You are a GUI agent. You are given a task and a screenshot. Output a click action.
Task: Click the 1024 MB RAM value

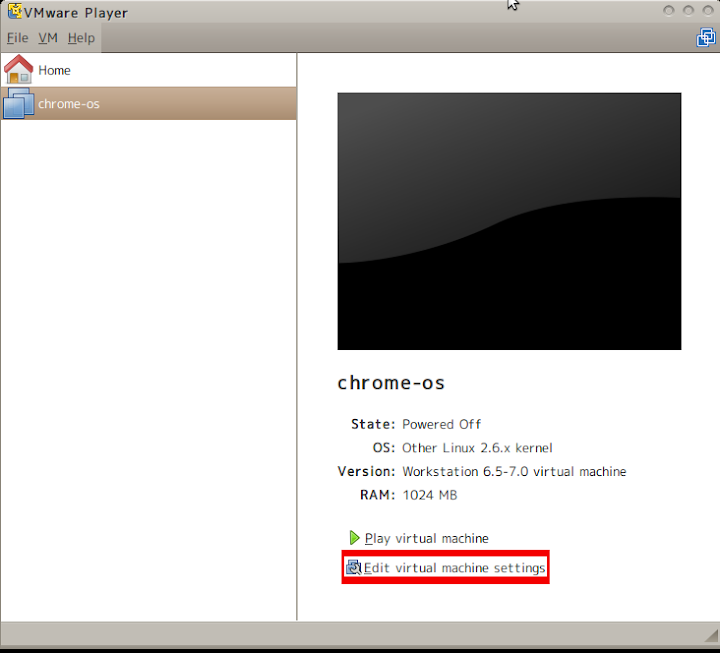coord(430,495)
